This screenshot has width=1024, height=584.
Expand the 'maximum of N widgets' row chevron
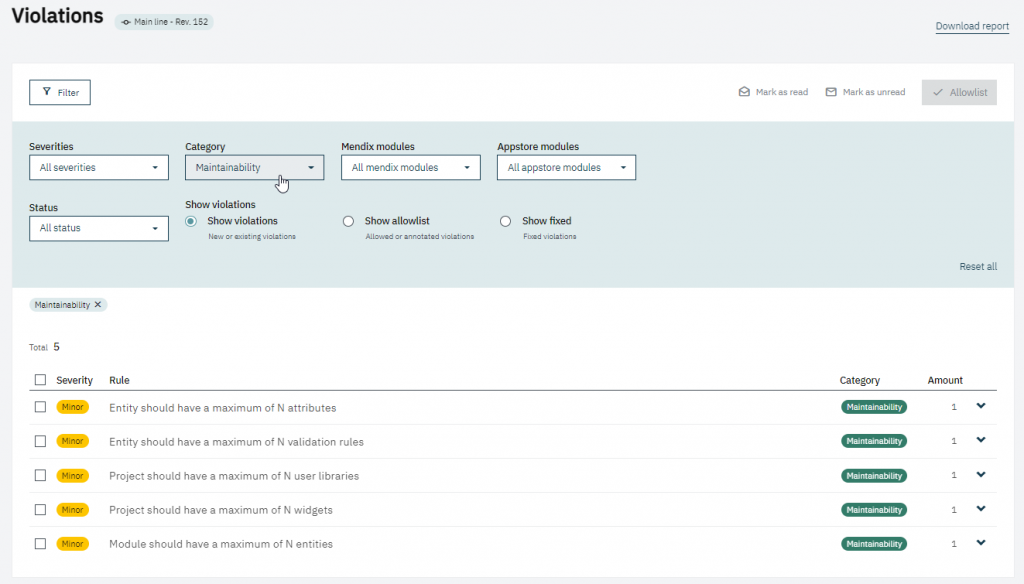point(981,508)
